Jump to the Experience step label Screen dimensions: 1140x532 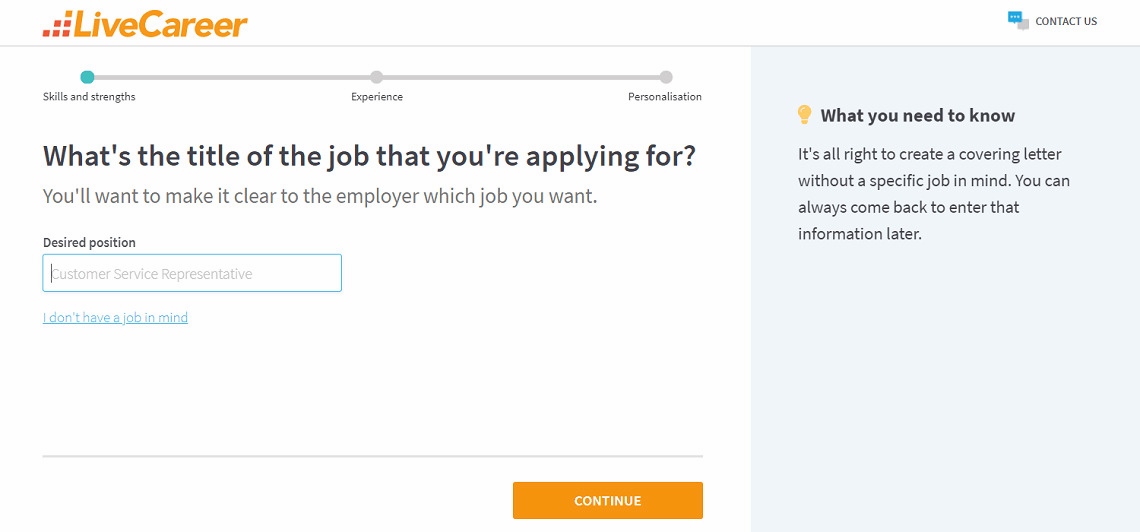tap(377, 97)
